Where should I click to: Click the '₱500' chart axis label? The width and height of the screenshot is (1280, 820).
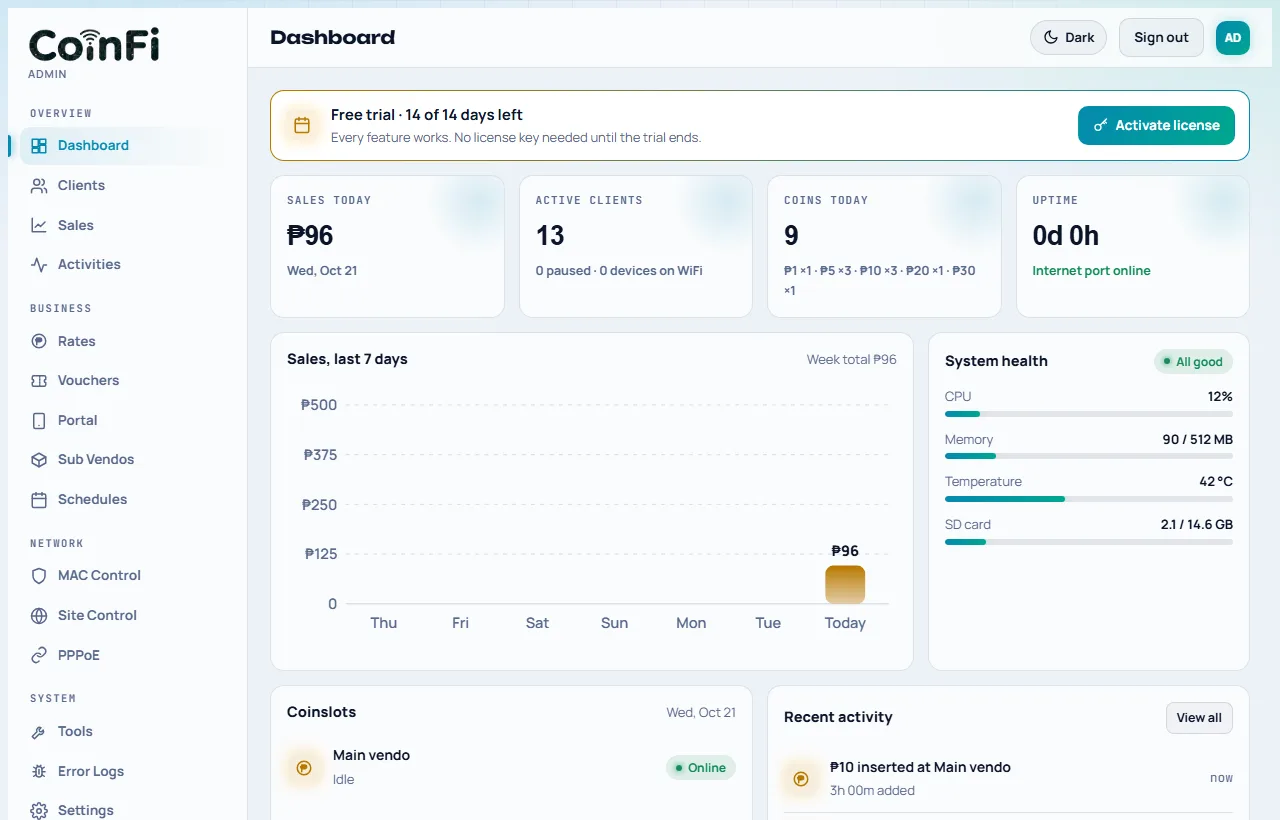pos(319,405)
